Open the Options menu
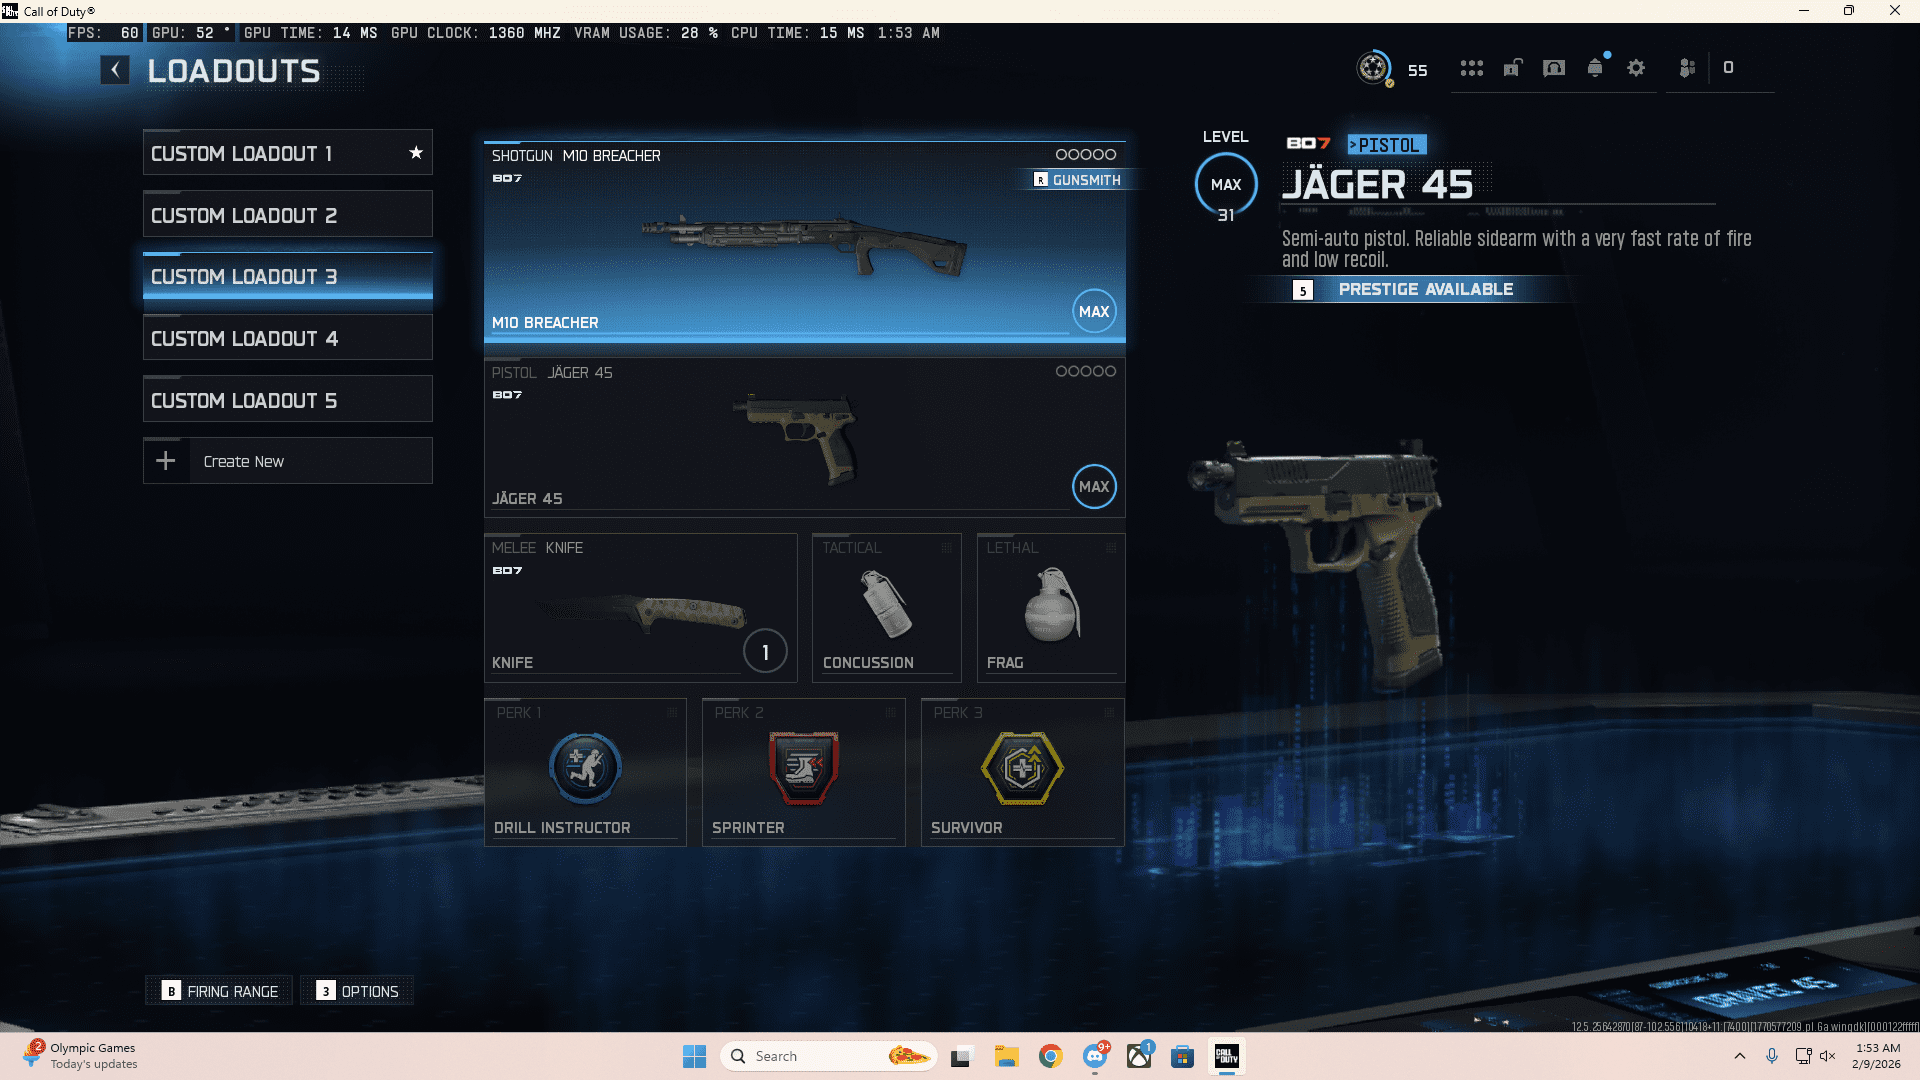 point(357,991)
